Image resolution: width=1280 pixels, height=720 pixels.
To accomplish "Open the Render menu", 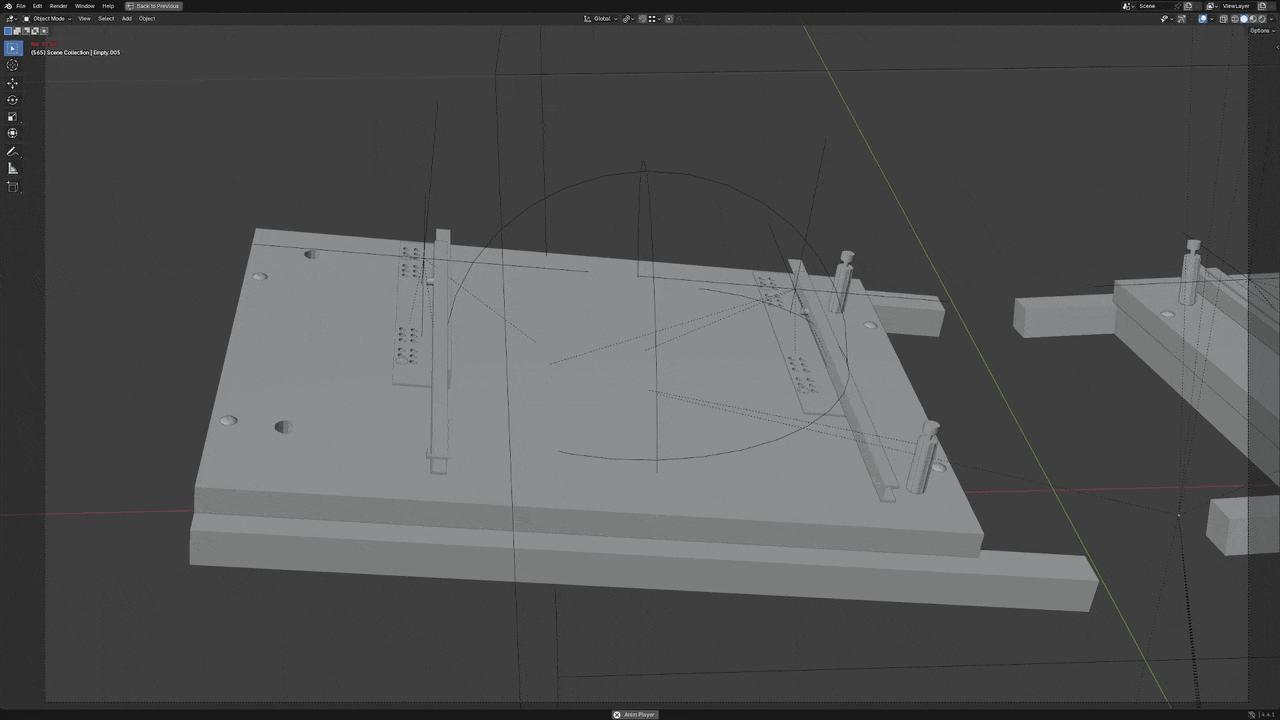I will [58, 6].
